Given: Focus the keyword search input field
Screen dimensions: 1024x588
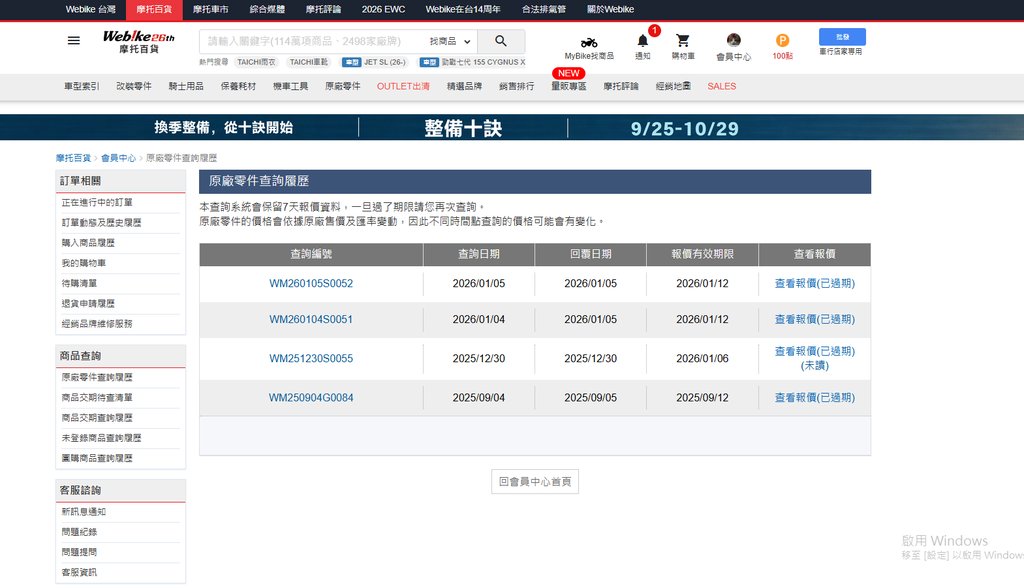Looking at the screenshot, I should [x=311, y=41].
